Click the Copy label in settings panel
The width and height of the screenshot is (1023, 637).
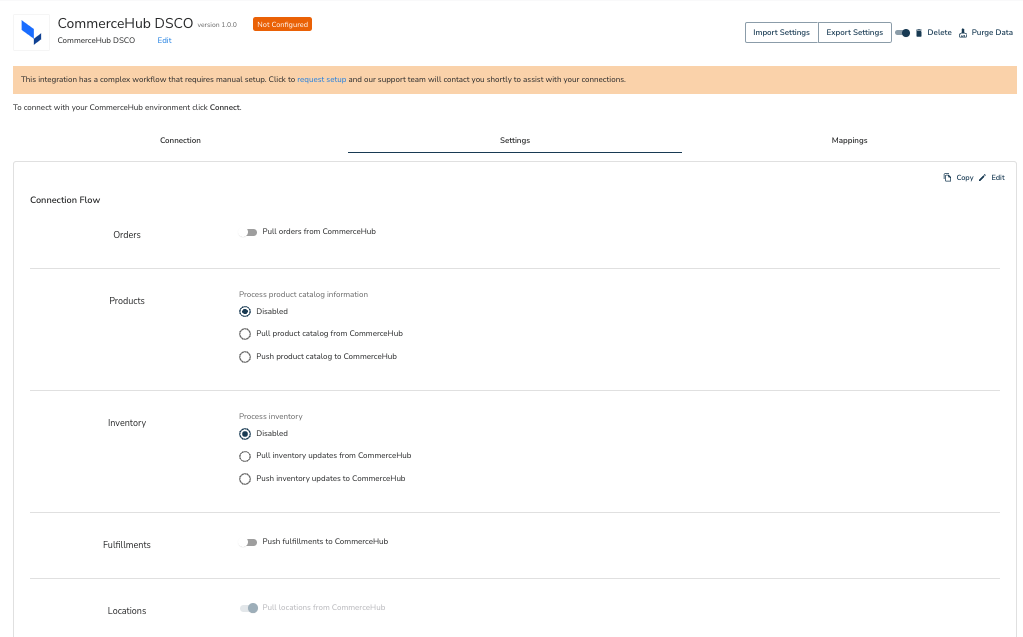[x=964, y=178]
